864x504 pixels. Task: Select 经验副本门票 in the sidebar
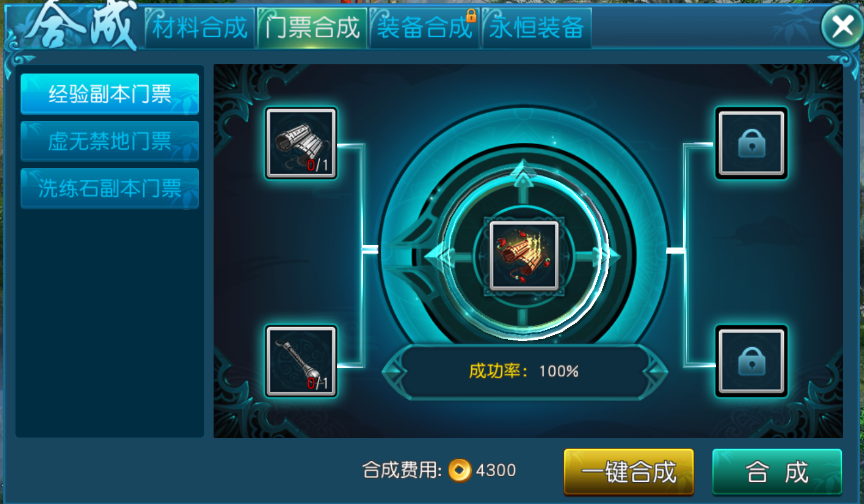[x=110, y=94]
